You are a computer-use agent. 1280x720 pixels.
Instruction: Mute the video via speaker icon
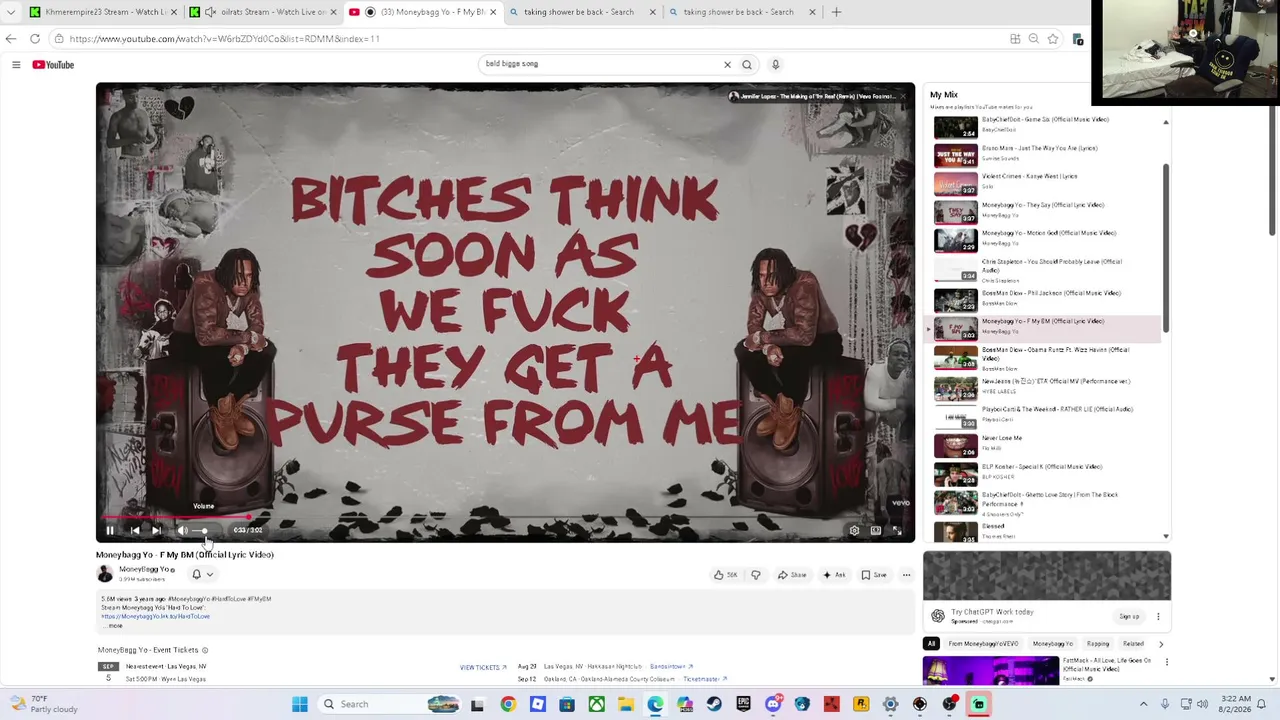182,530
